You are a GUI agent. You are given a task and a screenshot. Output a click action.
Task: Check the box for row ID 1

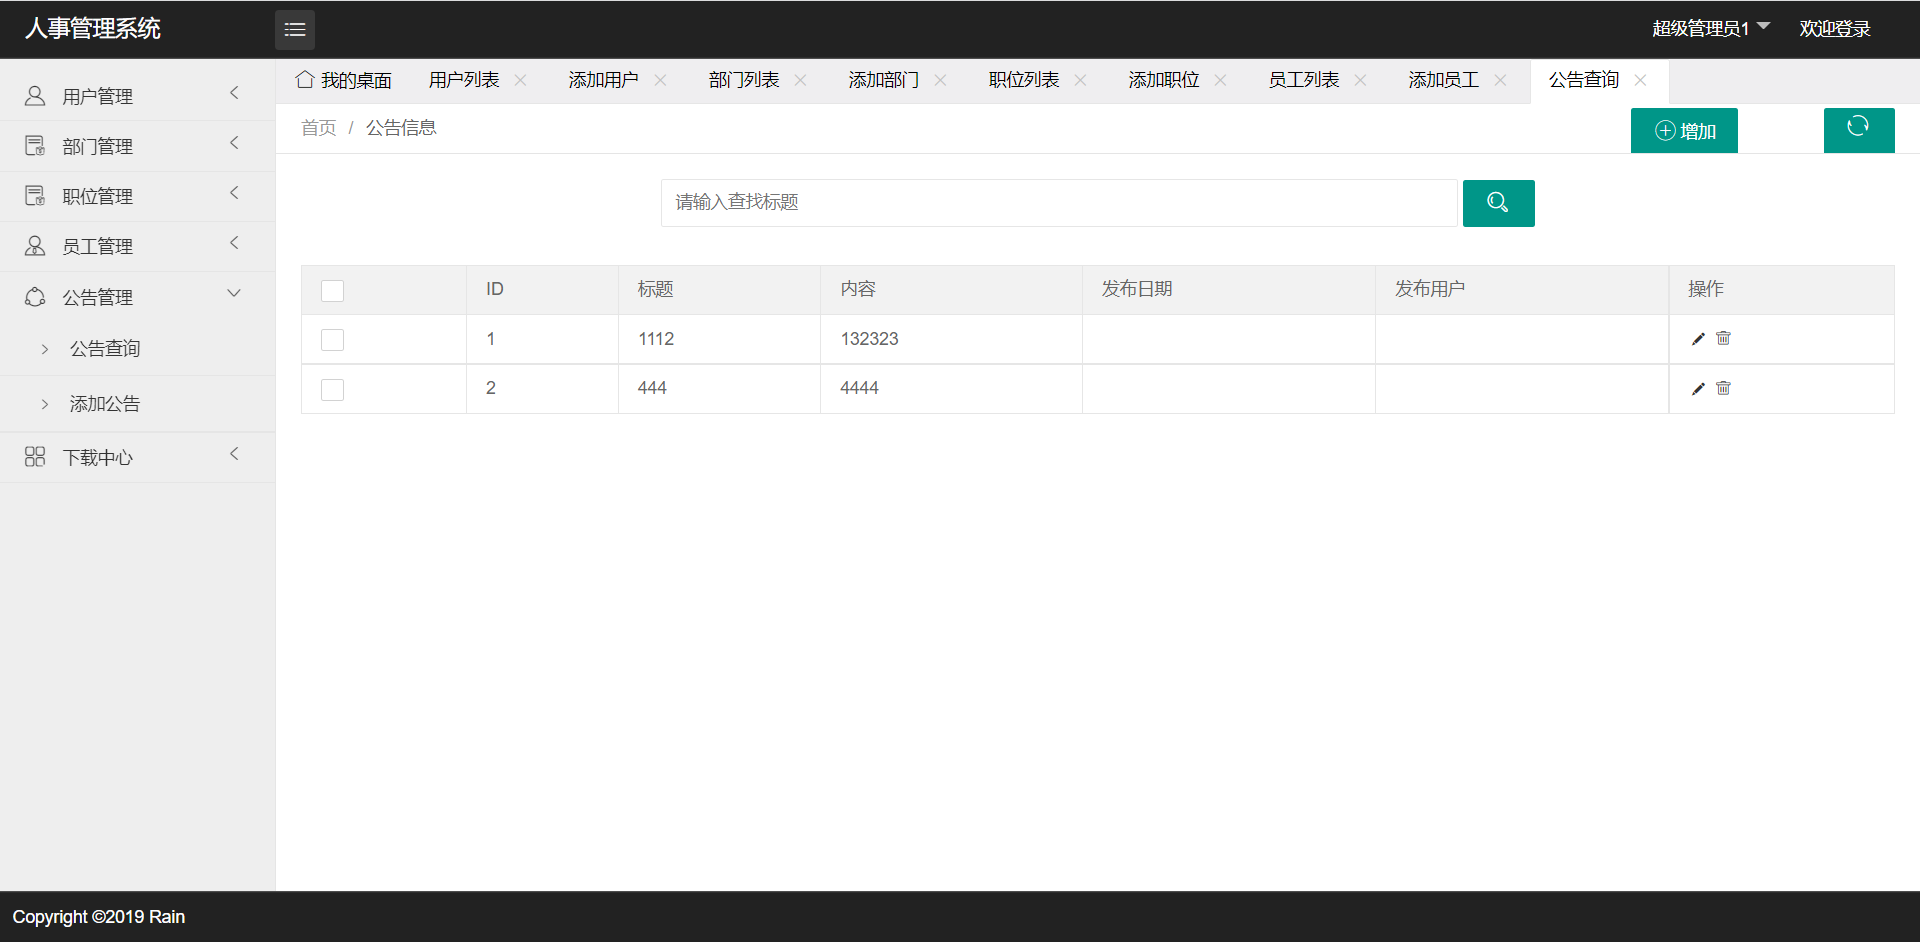[332, 340]
